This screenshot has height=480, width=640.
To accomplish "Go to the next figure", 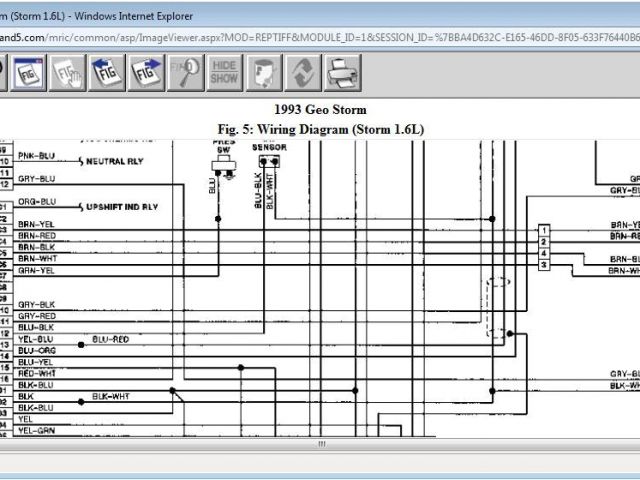I will click(x=146, y=73).
